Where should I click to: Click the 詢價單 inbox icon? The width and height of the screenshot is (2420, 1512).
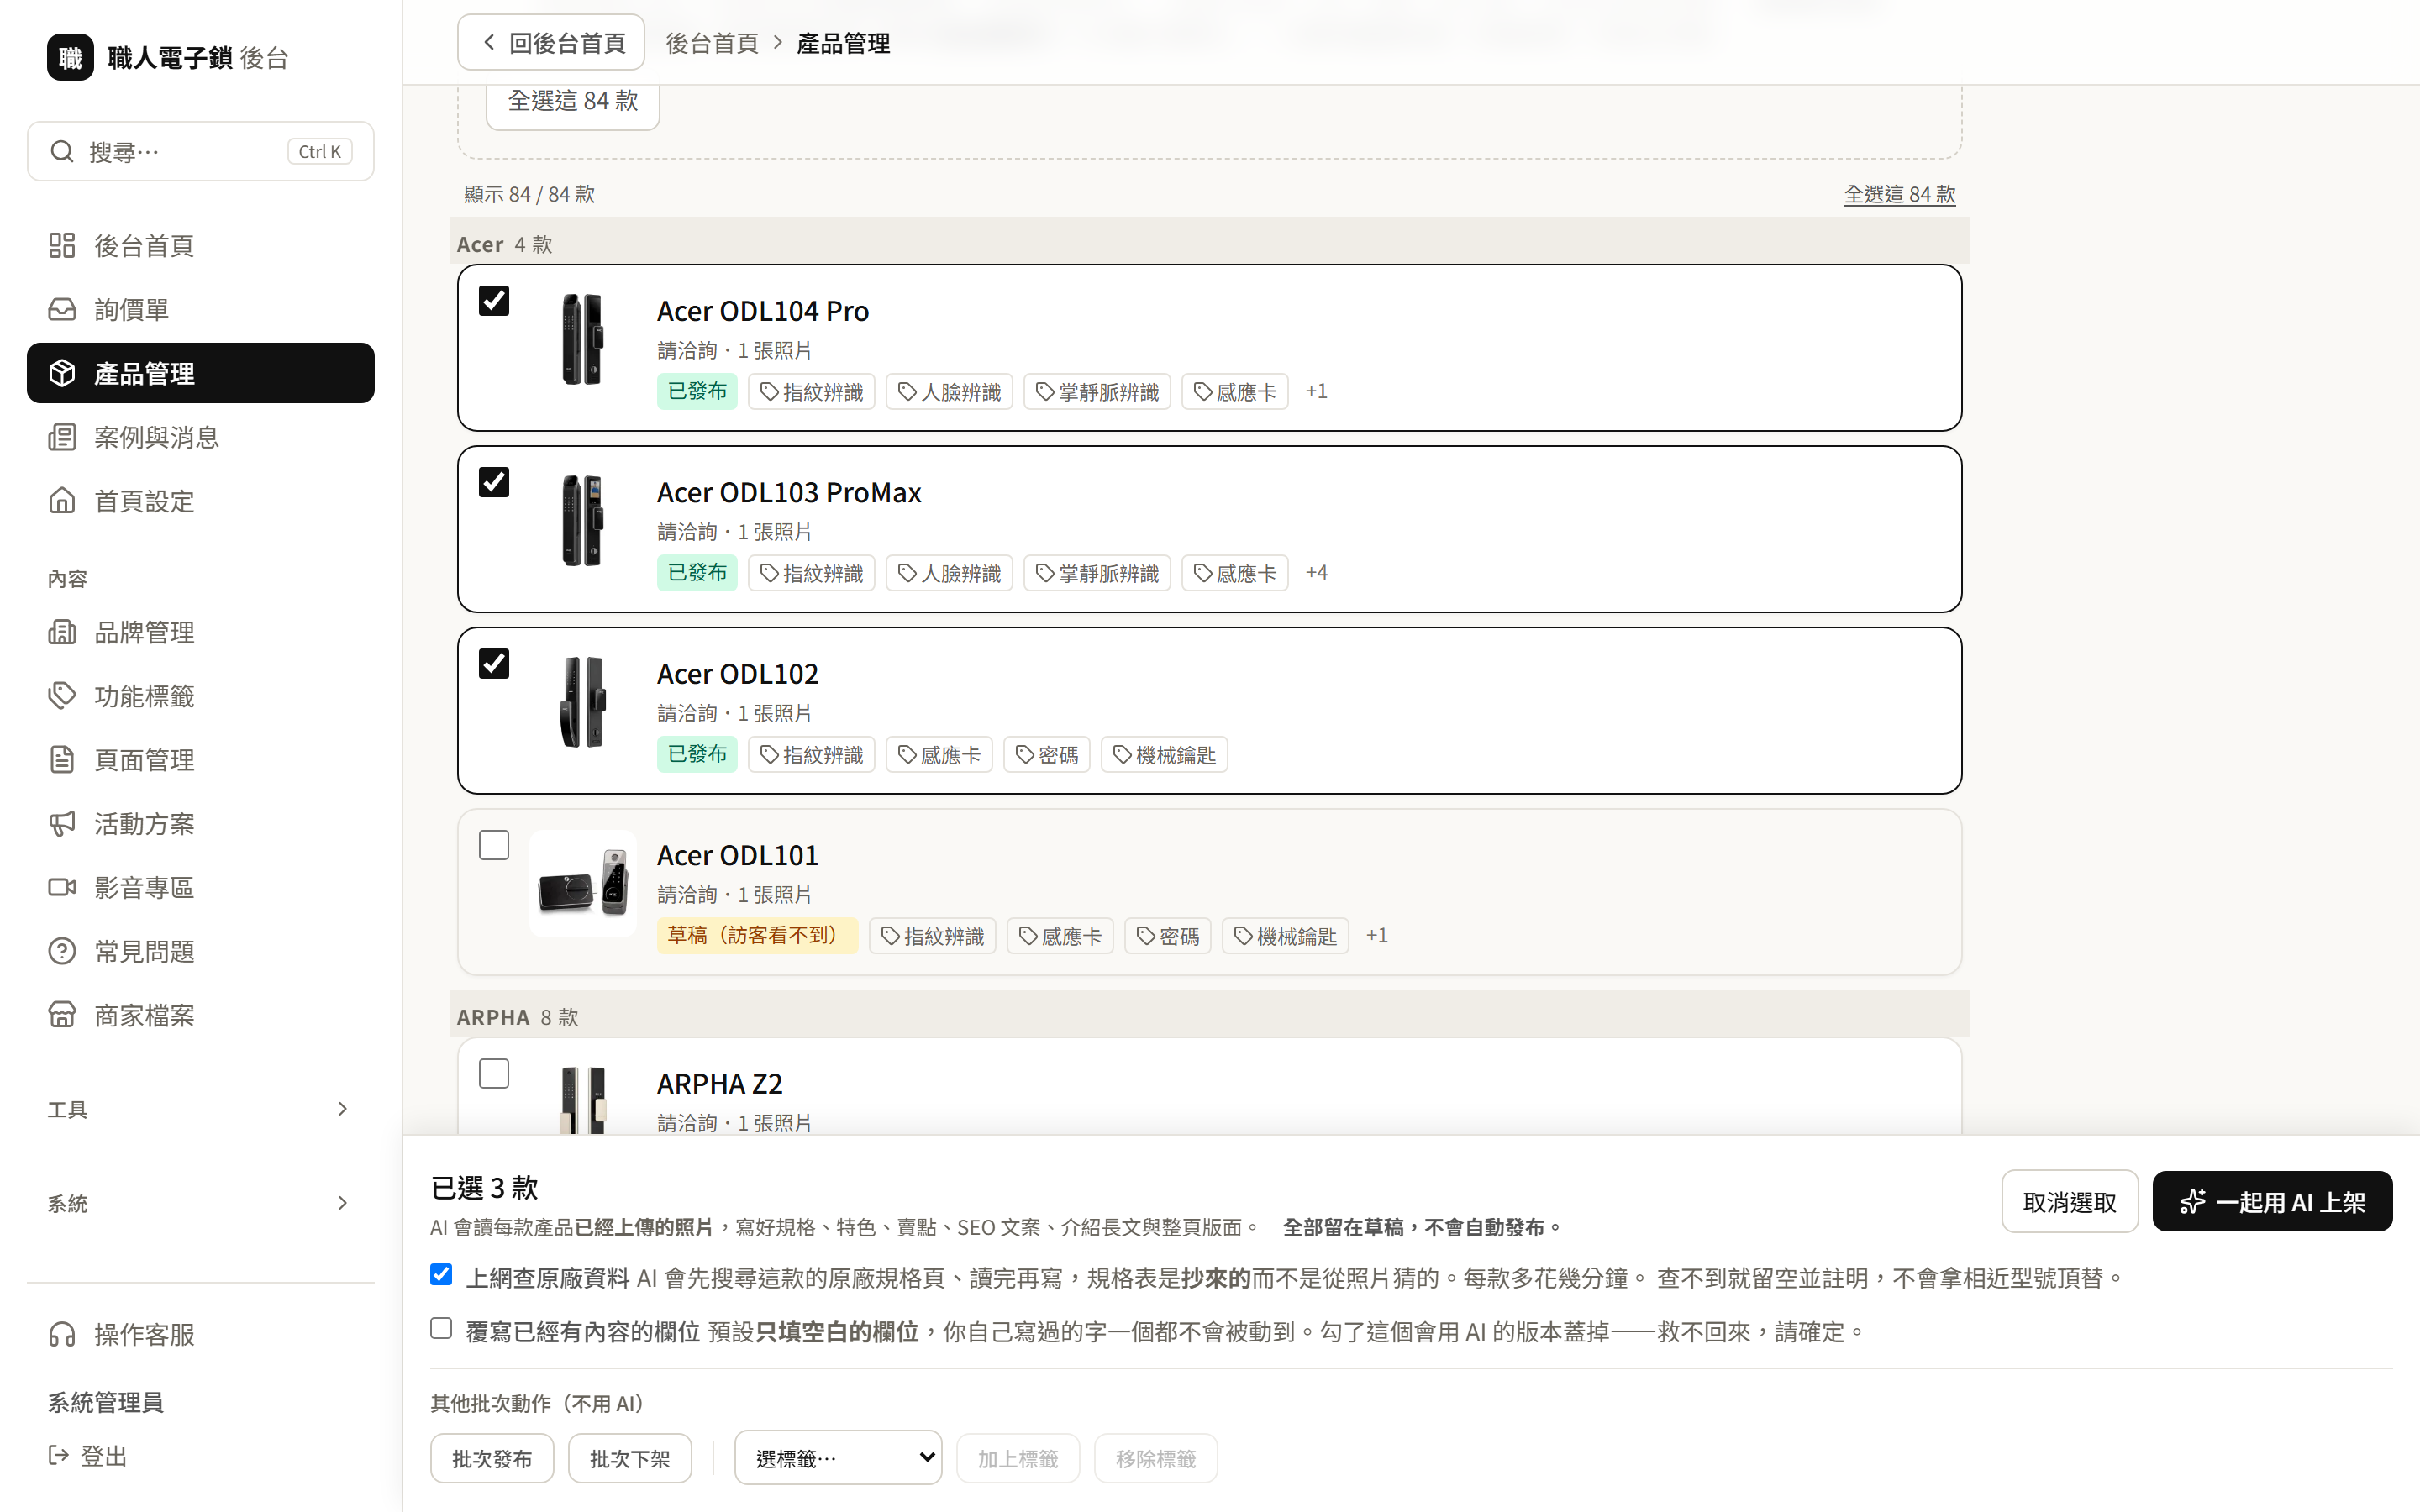pos(62,309)
